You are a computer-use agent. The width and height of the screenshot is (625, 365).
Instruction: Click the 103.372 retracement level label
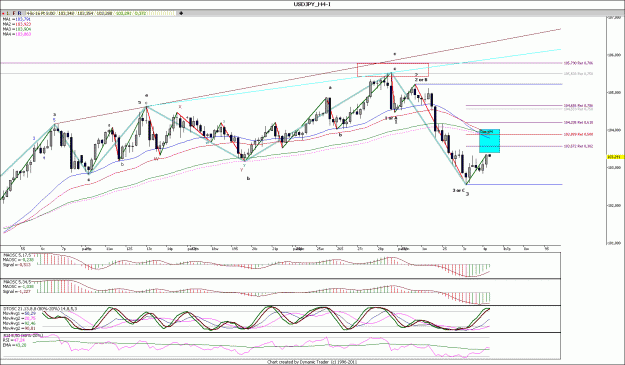[x=578, y=146]
